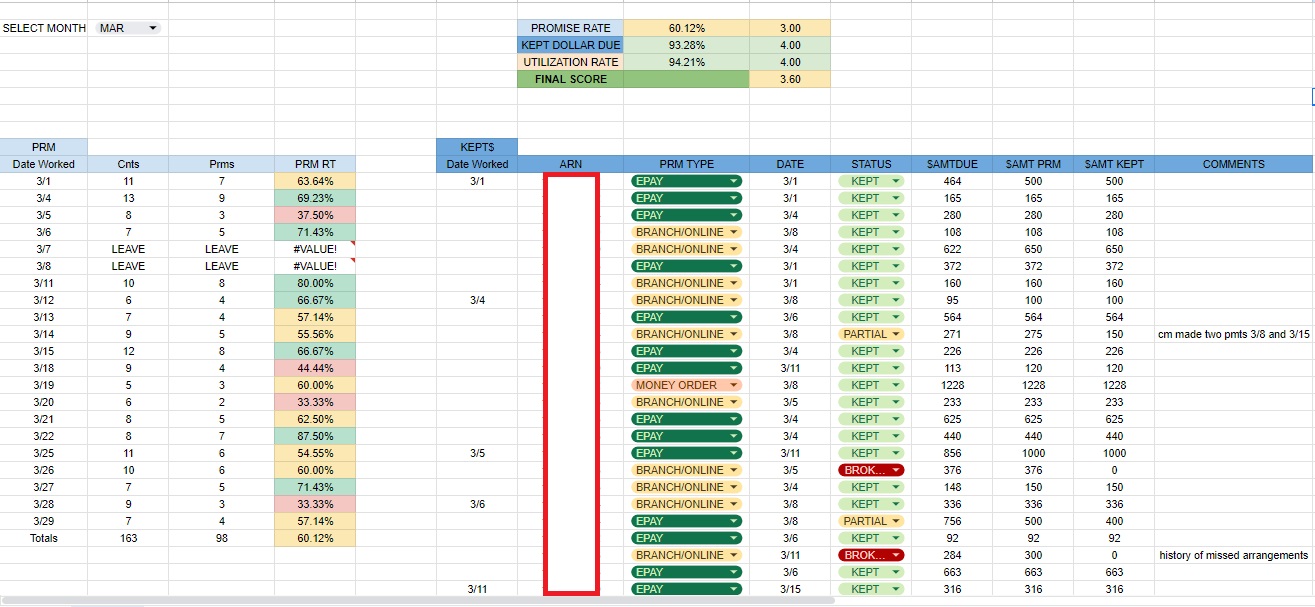Click the 94.21% utilization value
The height and width of the screenshot is (607, 1315).
tap(686, 62)
